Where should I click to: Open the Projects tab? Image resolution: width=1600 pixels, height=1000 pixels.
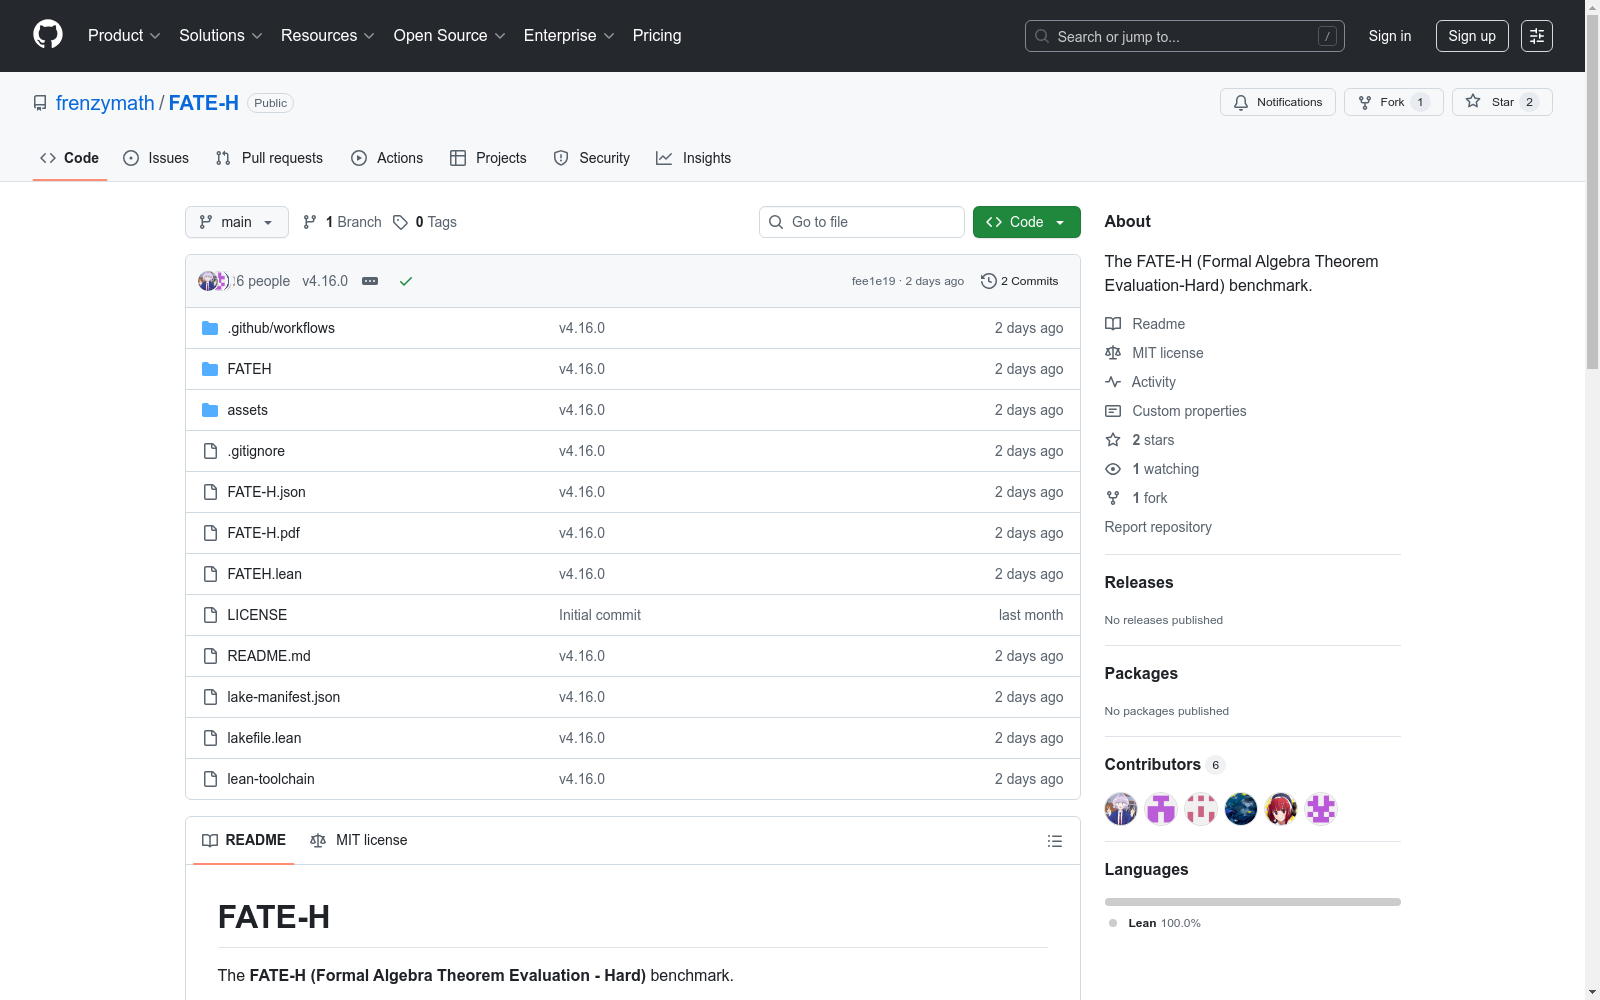[488, 158]
